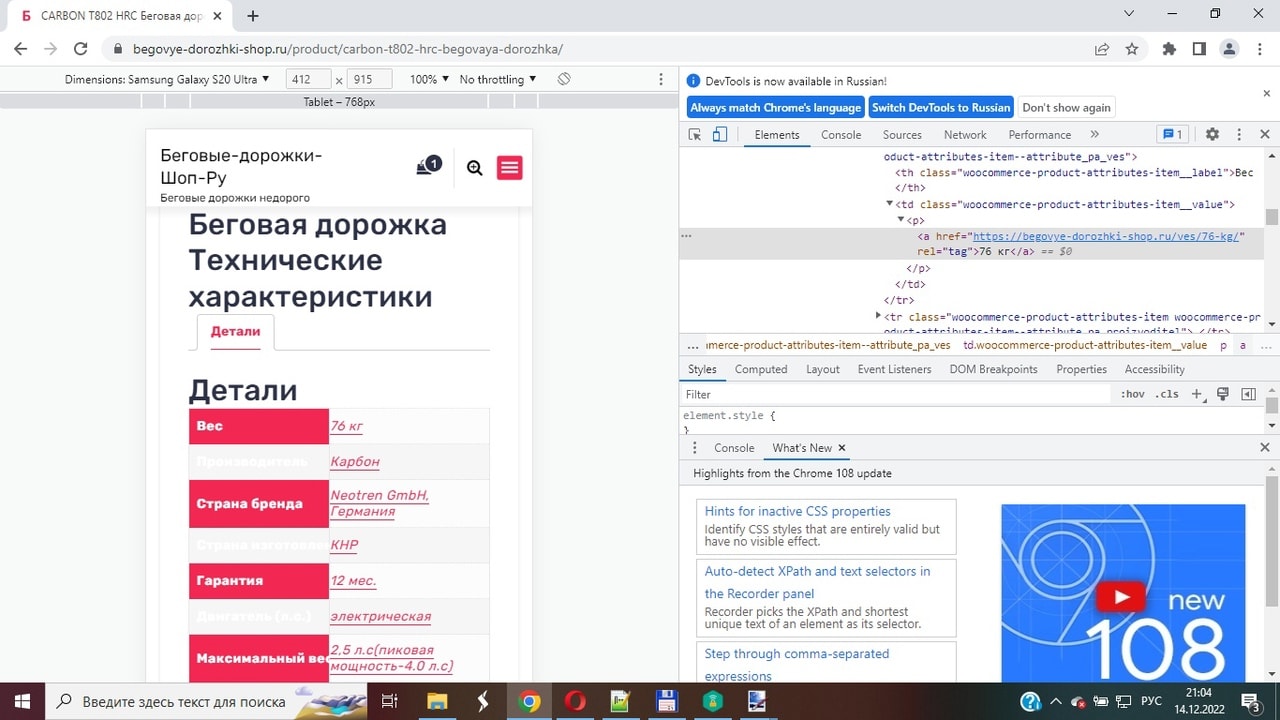Screen dimensions: 1280x720
Task: Open device toolbar more options menu
Action: (660, 79)
